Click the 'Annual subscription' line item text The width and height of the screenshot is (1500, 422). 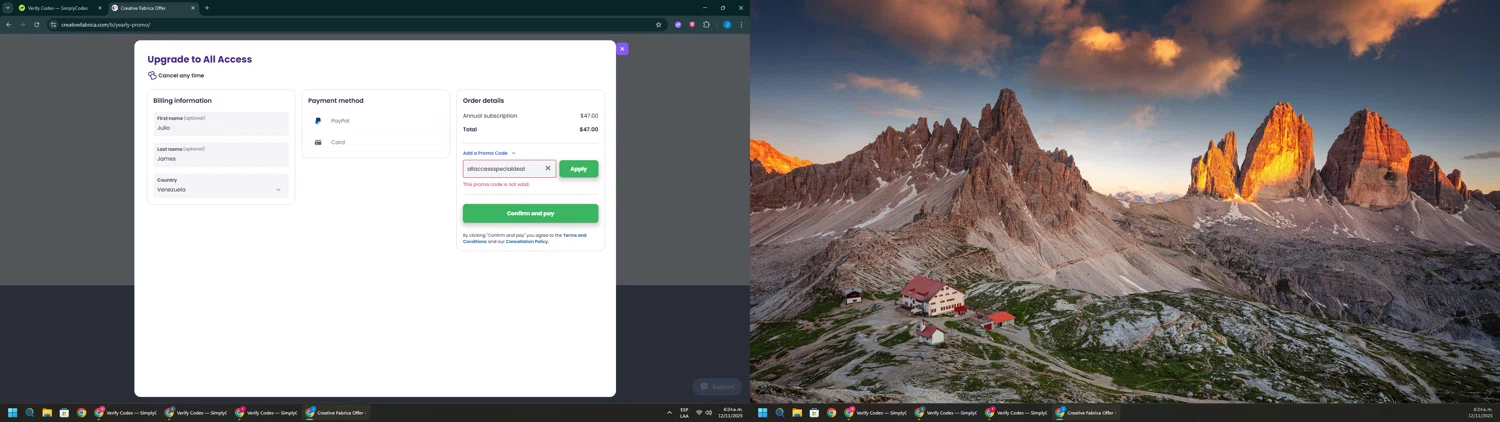[x=490, y=116]
